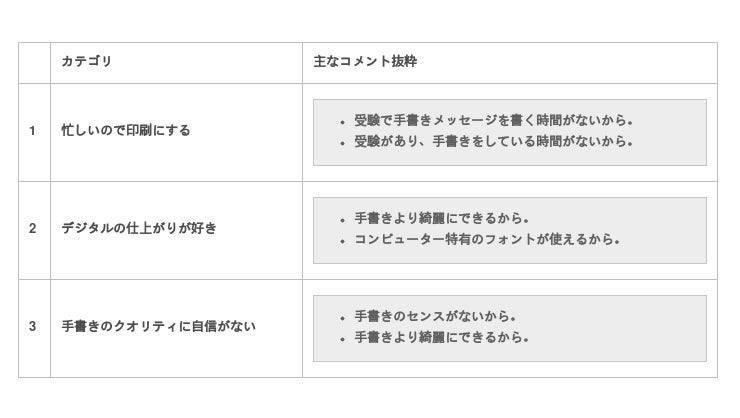Click the empty top-left header cell
This screenshot has height=418, width=740.
point(33,62)
